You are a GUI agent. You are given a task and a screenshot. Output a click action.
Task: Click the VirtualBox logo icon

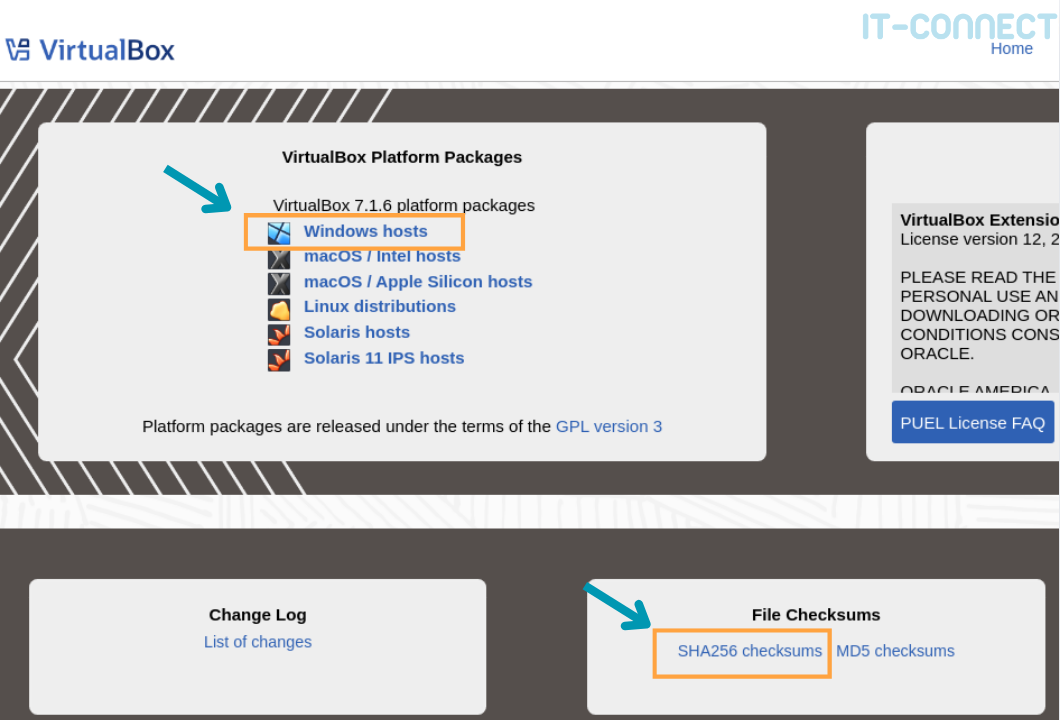pos(18,49)
